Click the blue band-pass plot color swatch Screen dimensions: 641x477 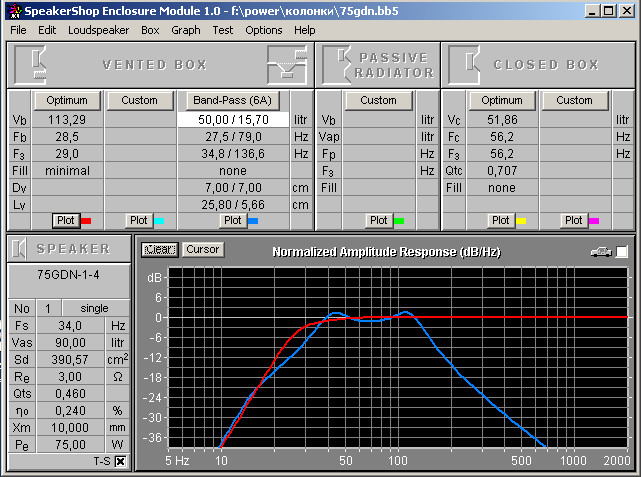click(252, 220)
